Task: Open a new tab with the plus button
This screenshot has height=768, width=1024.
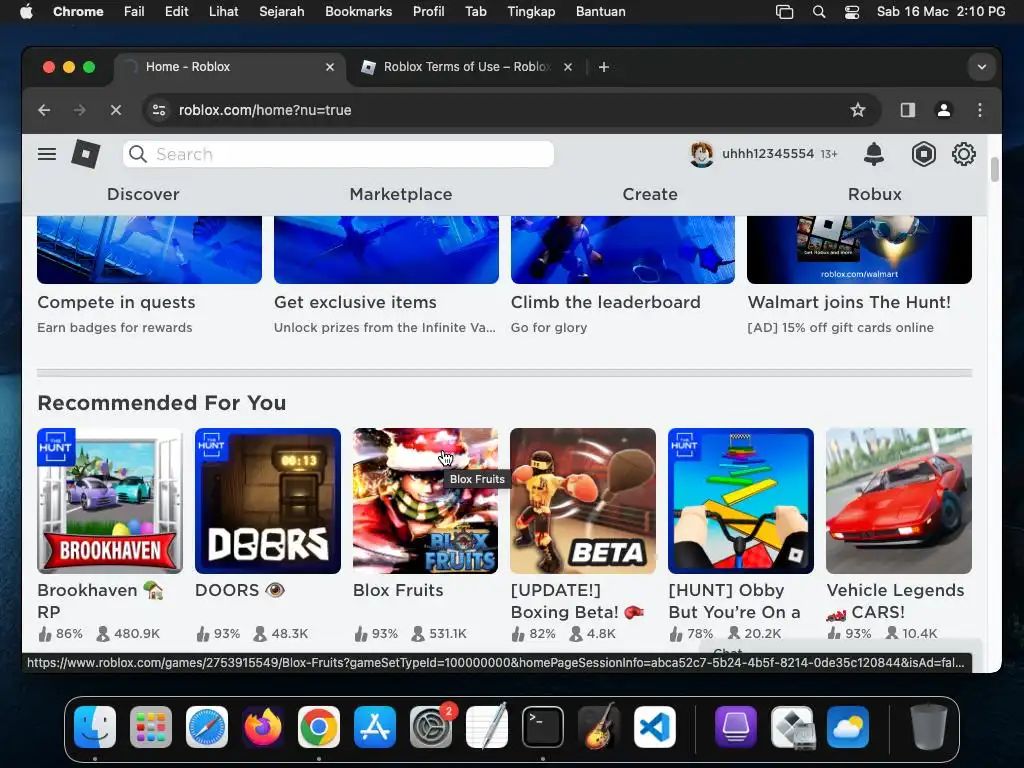Action: click(603, 67)
